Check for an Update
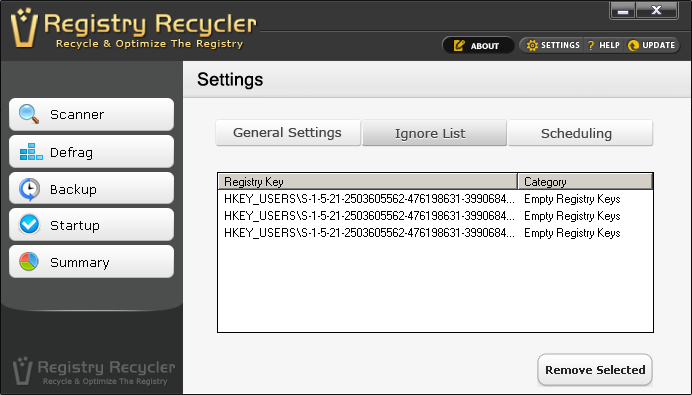Image resolution: width=692 pixels, height=395 pixels. coord(651,45)
